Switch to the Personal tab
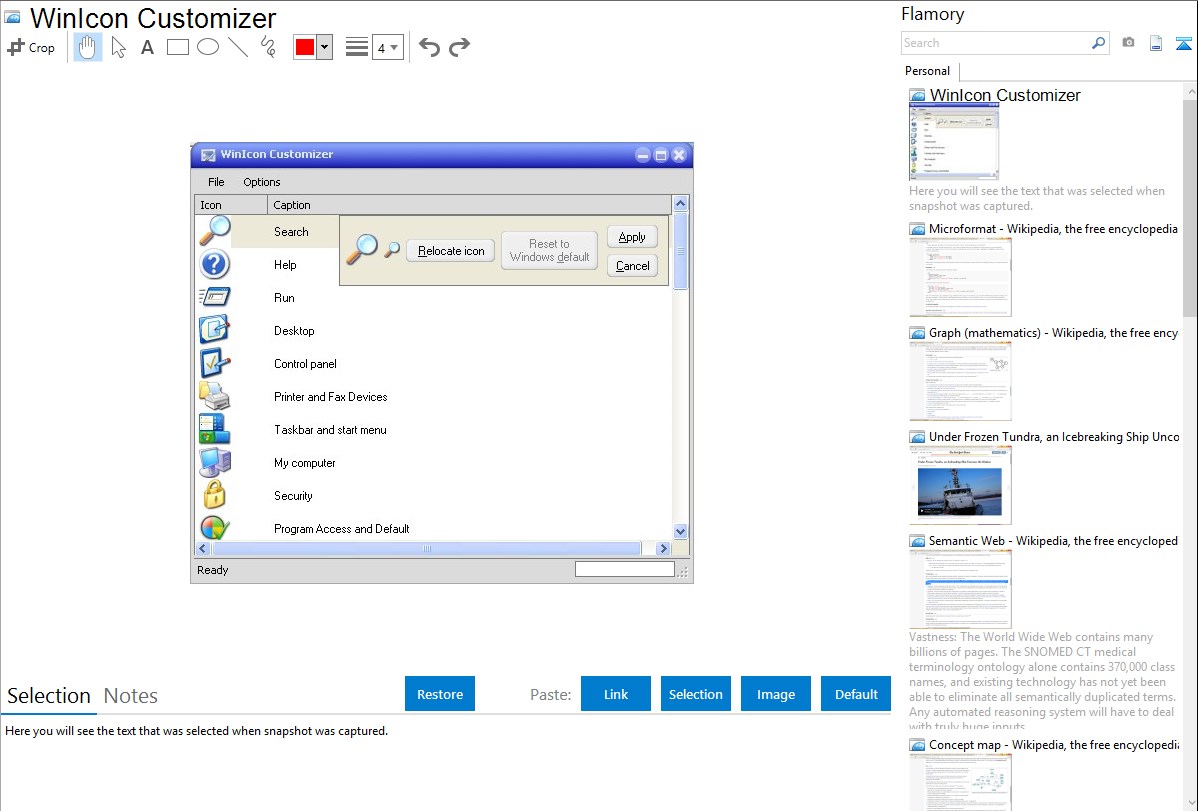The width and height of the screenshot is (1198, 811). 927,70
